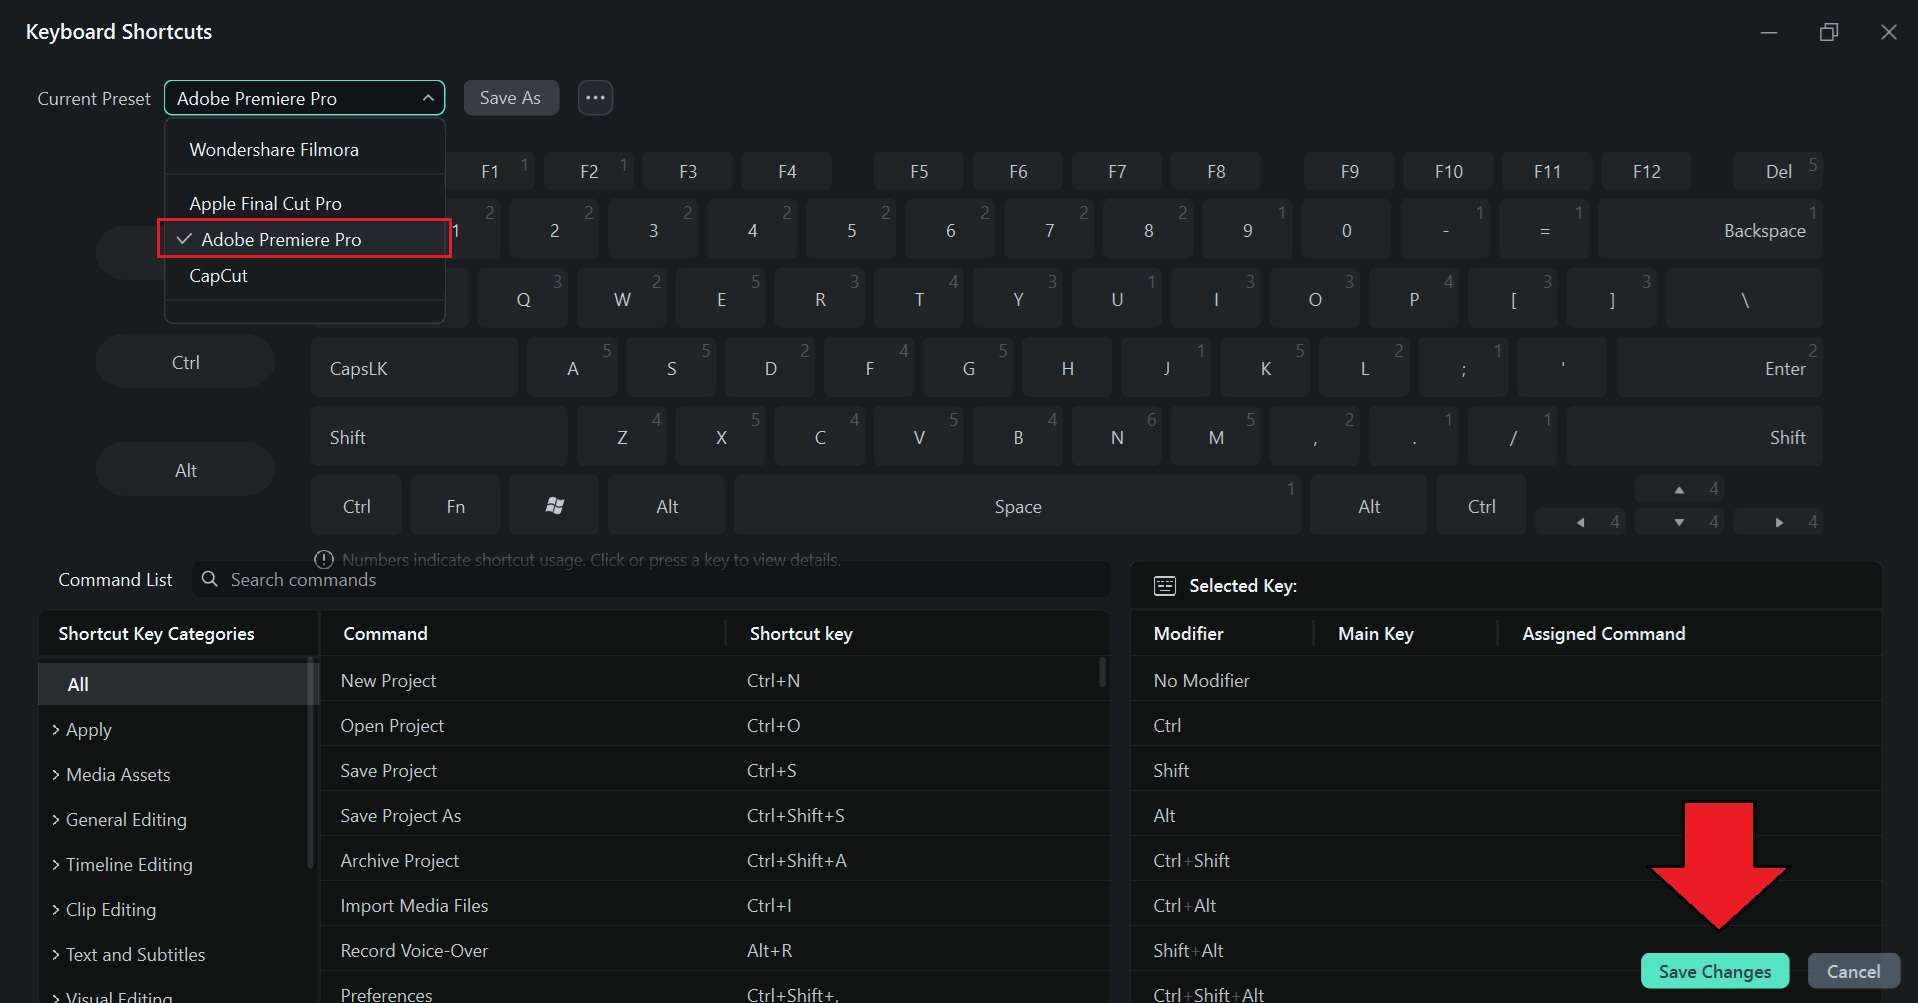
Task: Click the Fn key
Action: tap(455, 506)
